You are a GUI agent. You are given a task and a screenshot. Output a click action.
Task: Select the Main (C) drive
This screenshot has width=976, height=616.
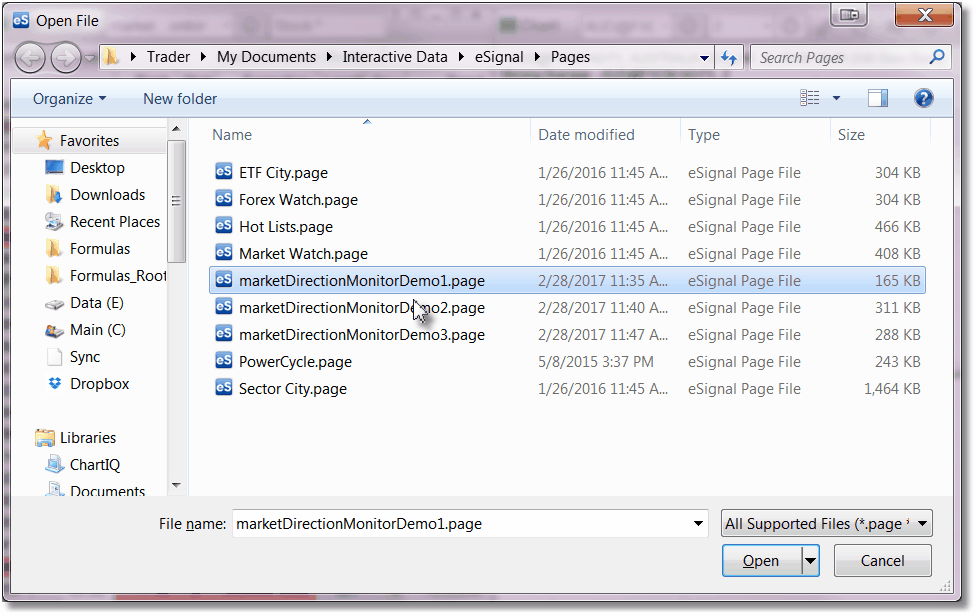pyautogui.click(x=98, y=330)
